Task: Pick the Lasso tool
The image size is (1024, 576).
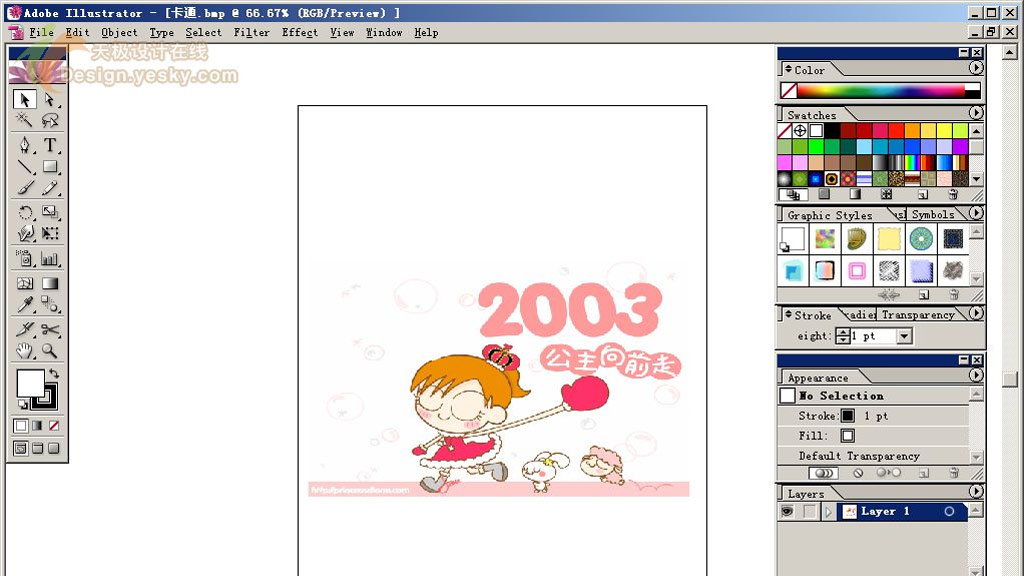Action: (50, 120)
